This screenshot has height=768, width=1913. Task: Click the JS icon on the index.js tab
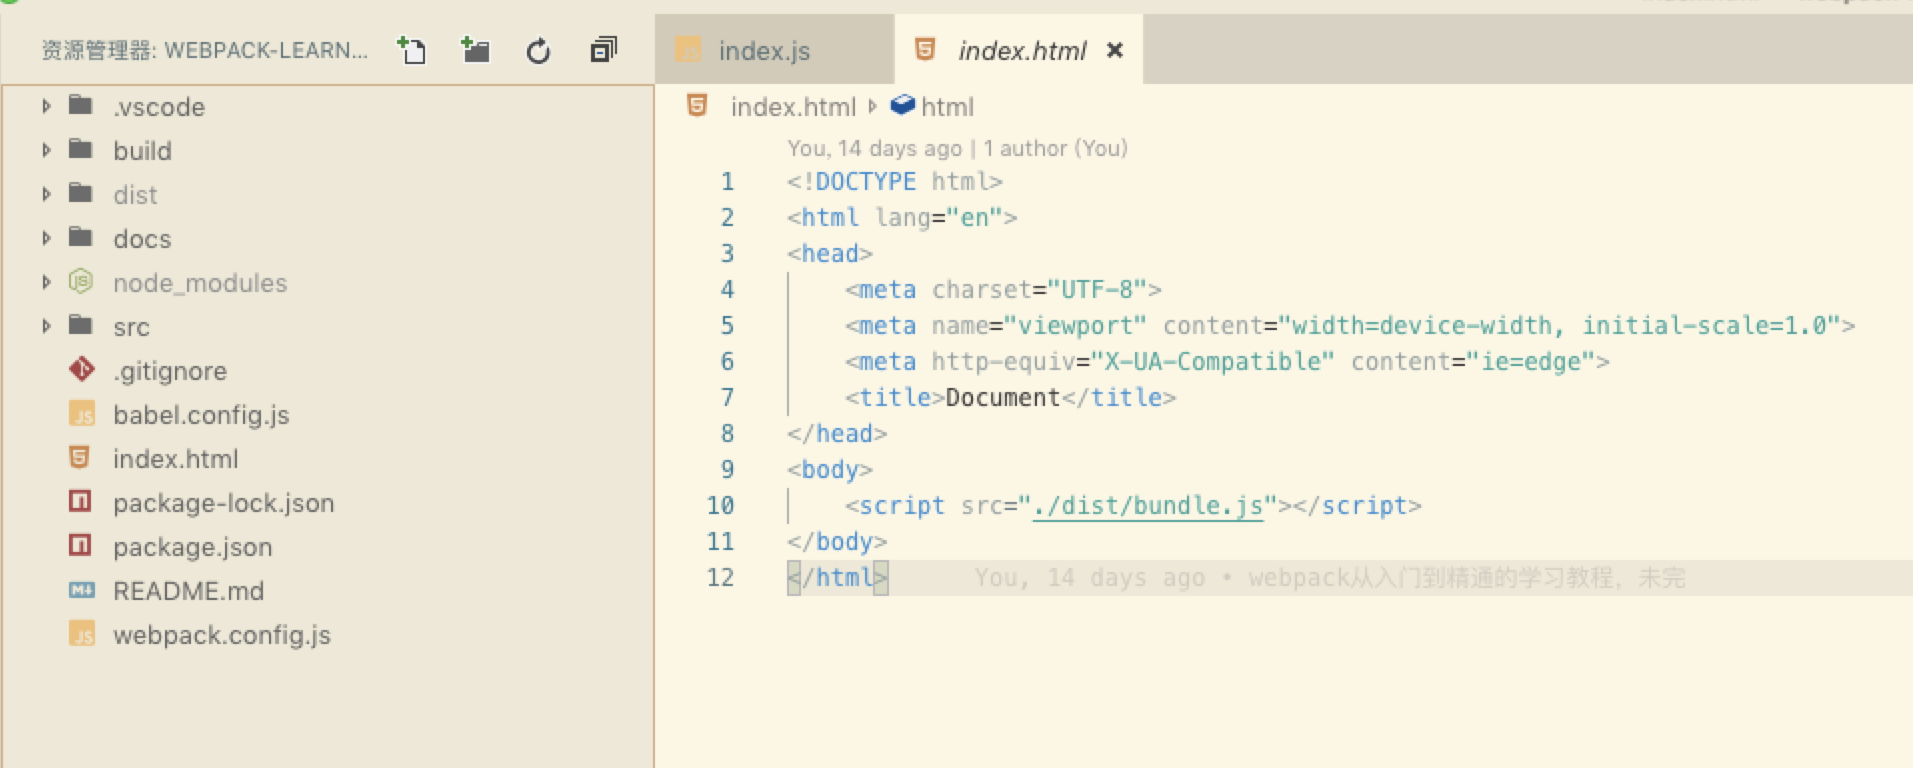point(688,49)
